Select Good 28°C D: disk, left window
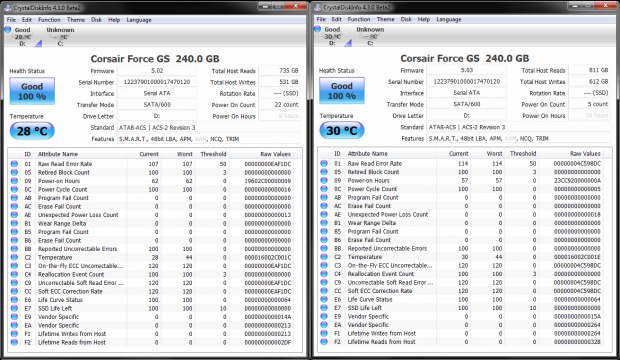The image size is (620, 360). [23, 36]
